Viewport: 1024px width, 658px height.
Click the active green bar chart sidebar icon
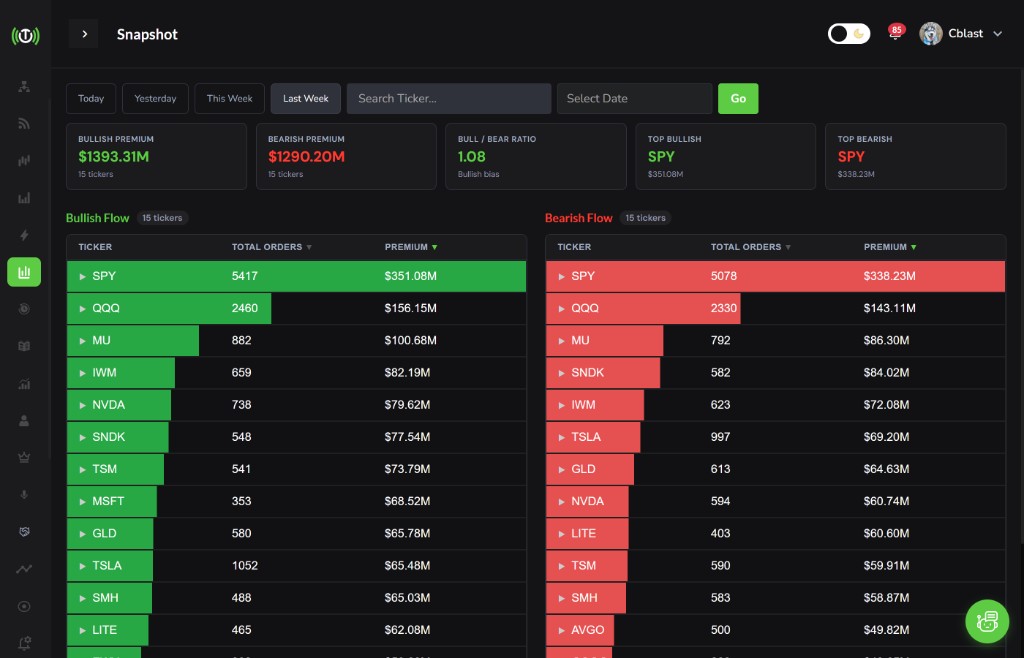[x=24, y=271]
